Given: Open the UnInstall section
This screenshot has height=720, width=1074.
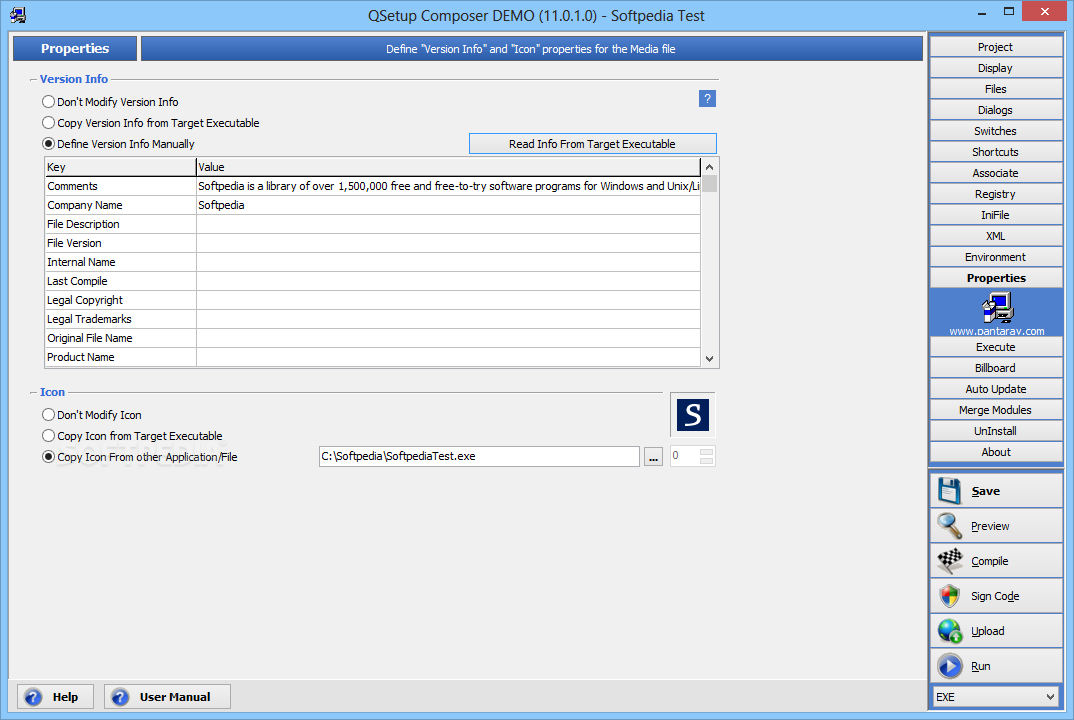Looking at the screenshot, I should coord(995,431).
